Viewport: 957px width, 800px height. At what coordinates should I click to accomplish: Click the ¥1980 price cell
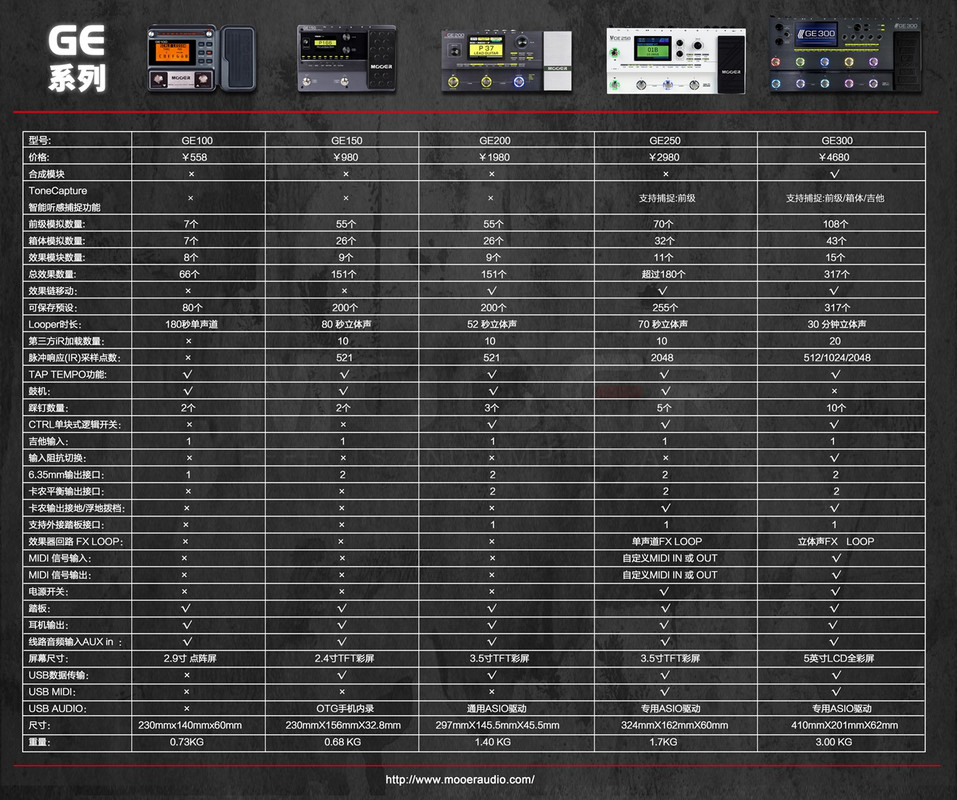click(x=494, y=157)
